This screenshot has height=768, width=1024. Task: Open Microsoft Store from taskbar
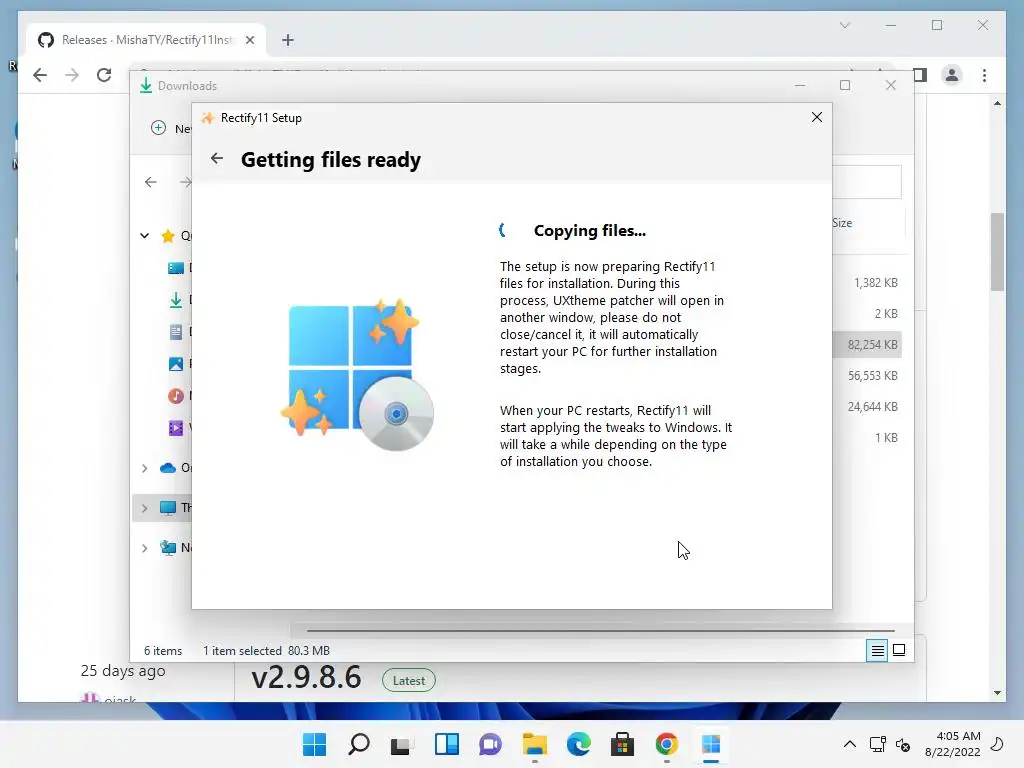pyautogui.click(x=622, y=744)
